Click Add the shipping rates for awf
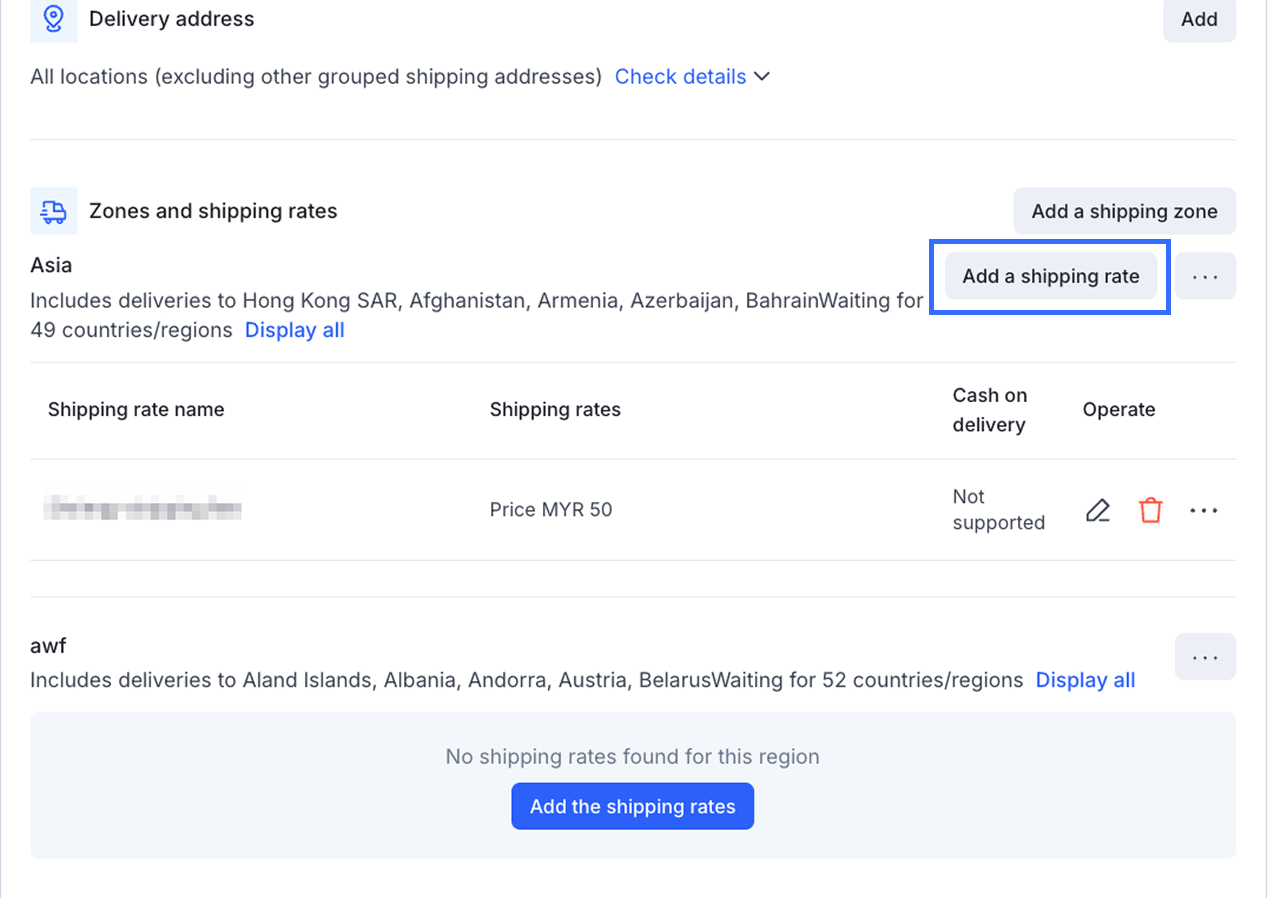Screen dimensions: 1269x899 tap(632, 806)
